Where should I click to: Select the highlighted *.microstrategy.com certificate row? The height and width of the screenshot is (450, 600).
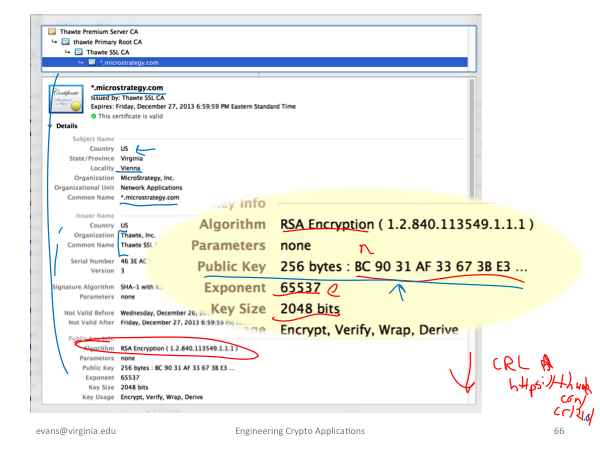254,62
